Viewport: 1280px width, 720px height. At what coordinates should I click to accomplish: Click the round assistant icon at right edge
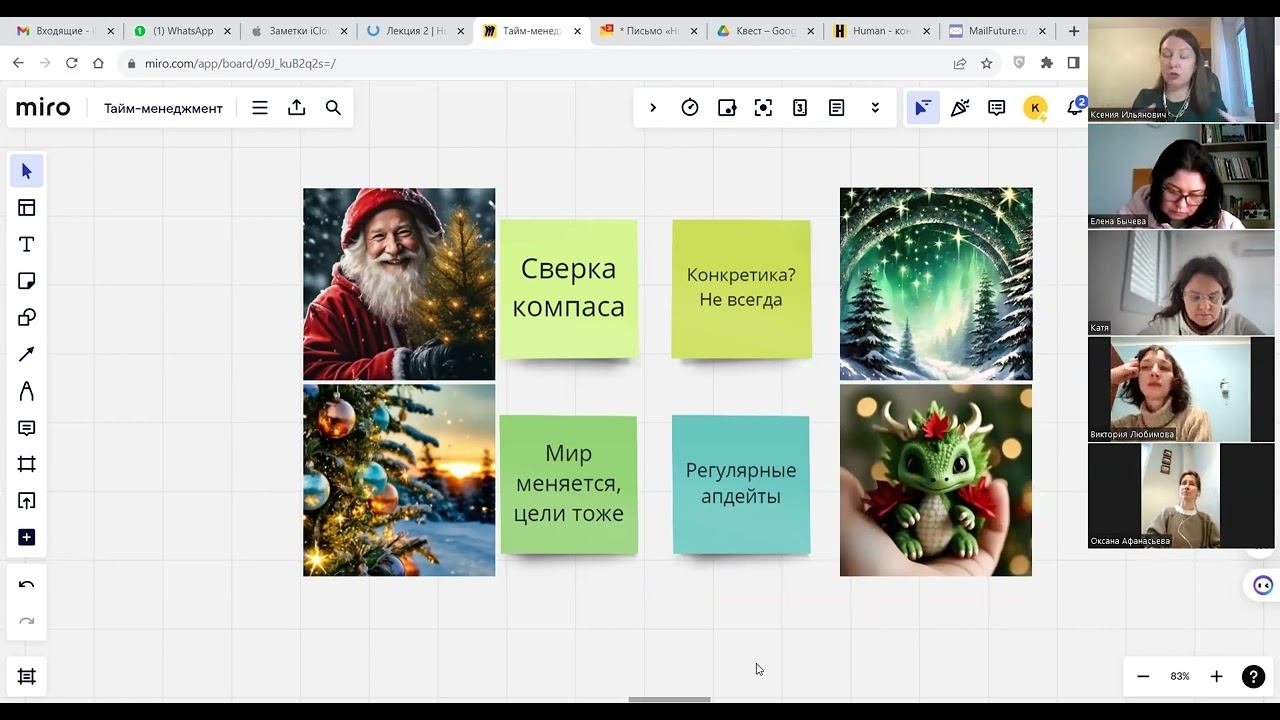click(x=1263, y=585)
